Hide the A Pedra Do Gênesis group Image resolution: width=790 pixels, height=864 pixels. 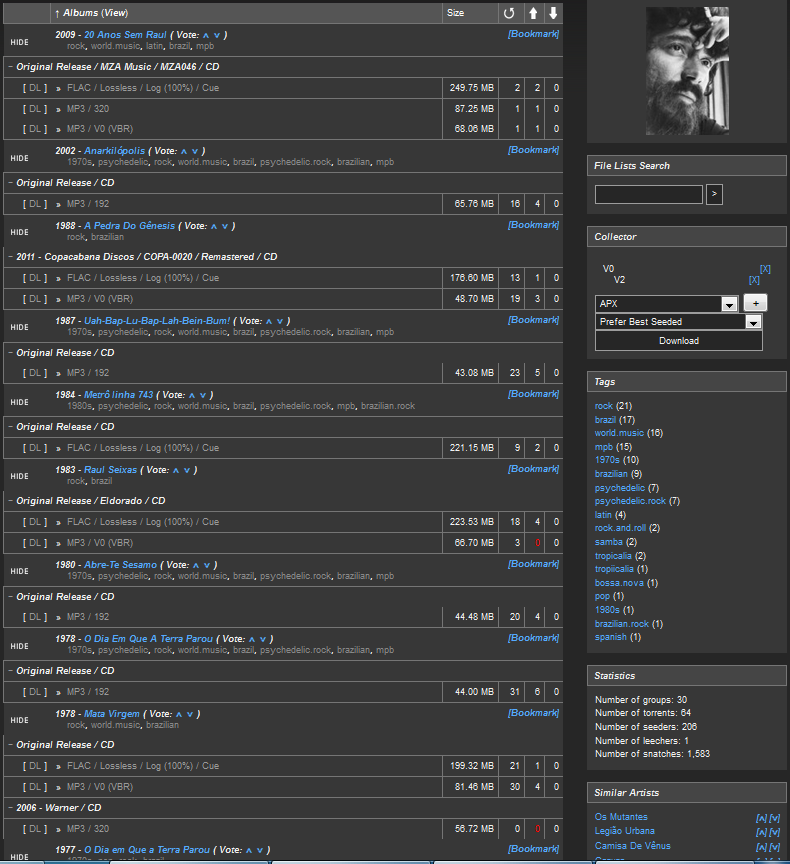[19, 233]
